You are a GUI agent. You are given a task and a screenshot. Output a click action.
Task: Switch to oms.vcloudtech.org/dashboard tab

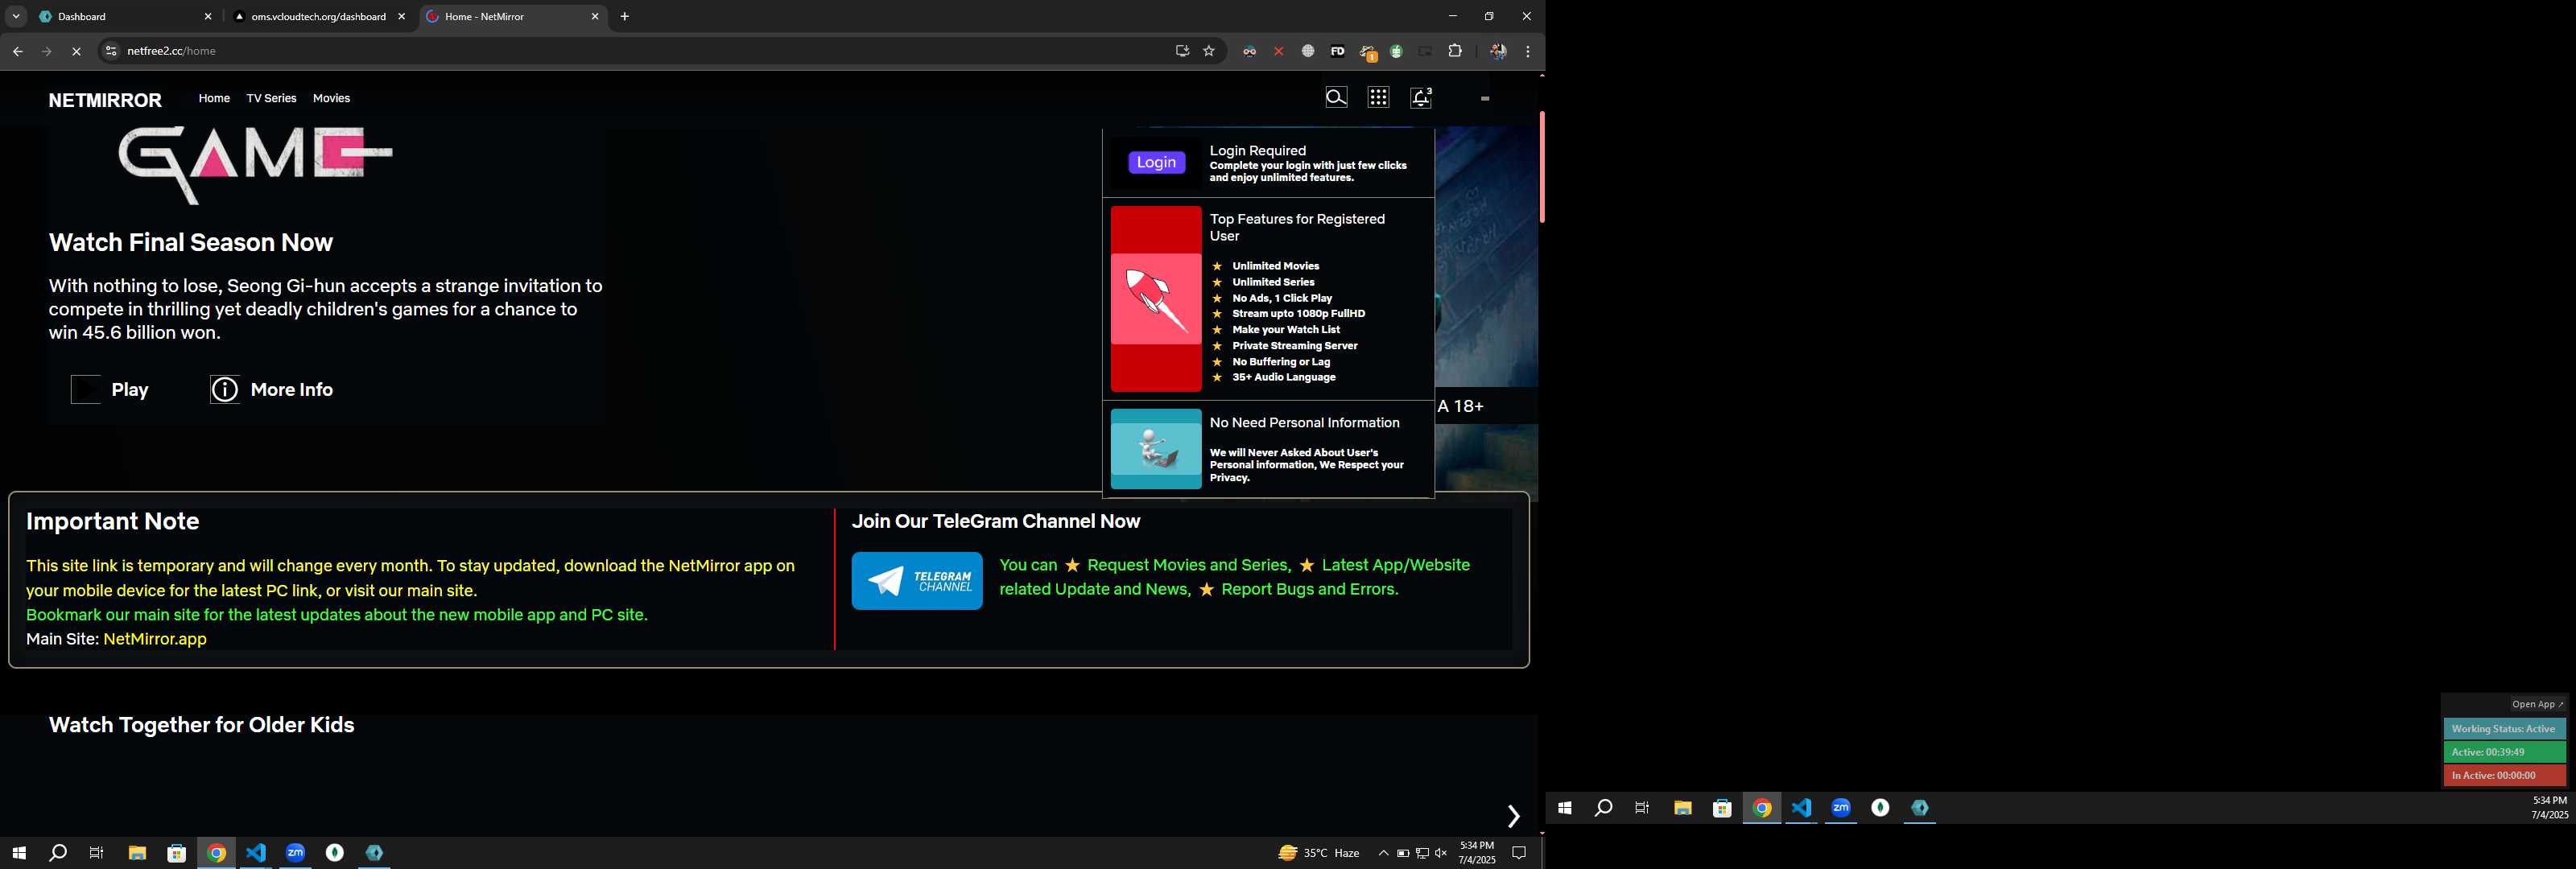(x=318, y=17)
